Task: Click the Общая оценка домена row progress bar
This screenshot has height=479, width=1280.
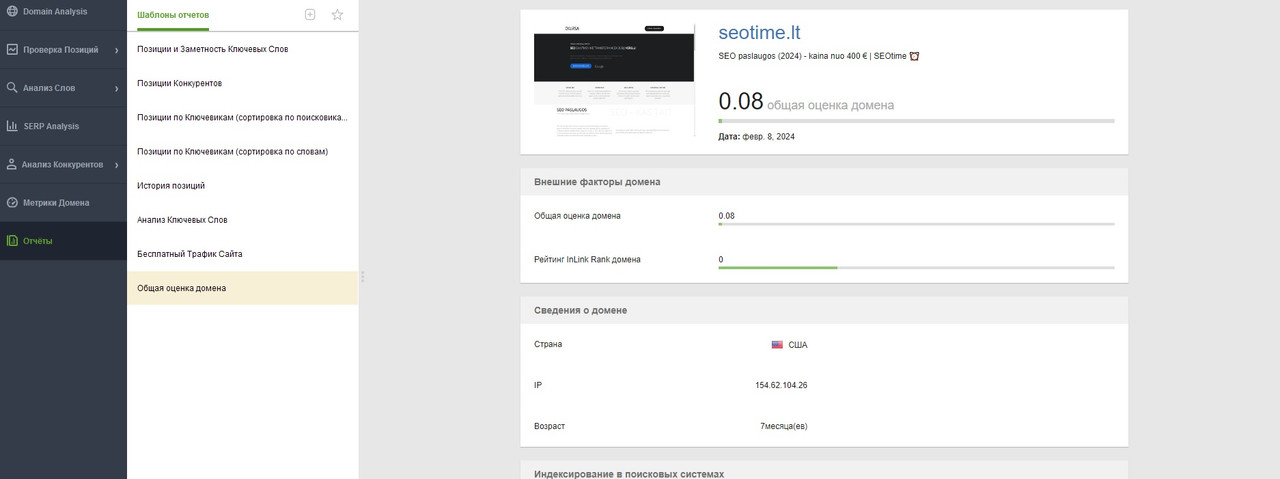Action: pyautogui.click(x=916, y=224)
